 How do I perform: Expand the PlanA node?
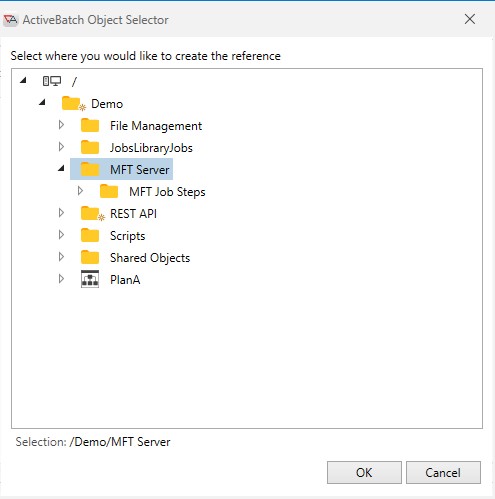click(61, 279)
